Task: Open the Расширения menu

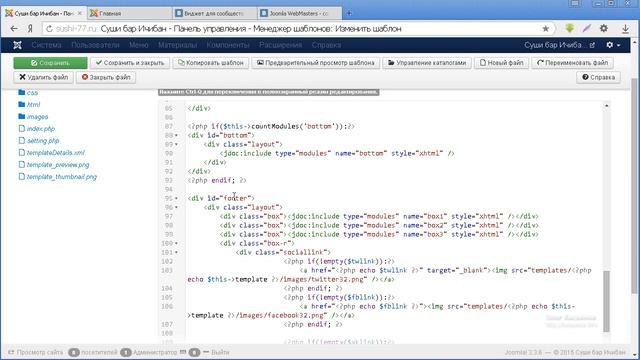Action: pyautogui.click(x=280, y=45)
